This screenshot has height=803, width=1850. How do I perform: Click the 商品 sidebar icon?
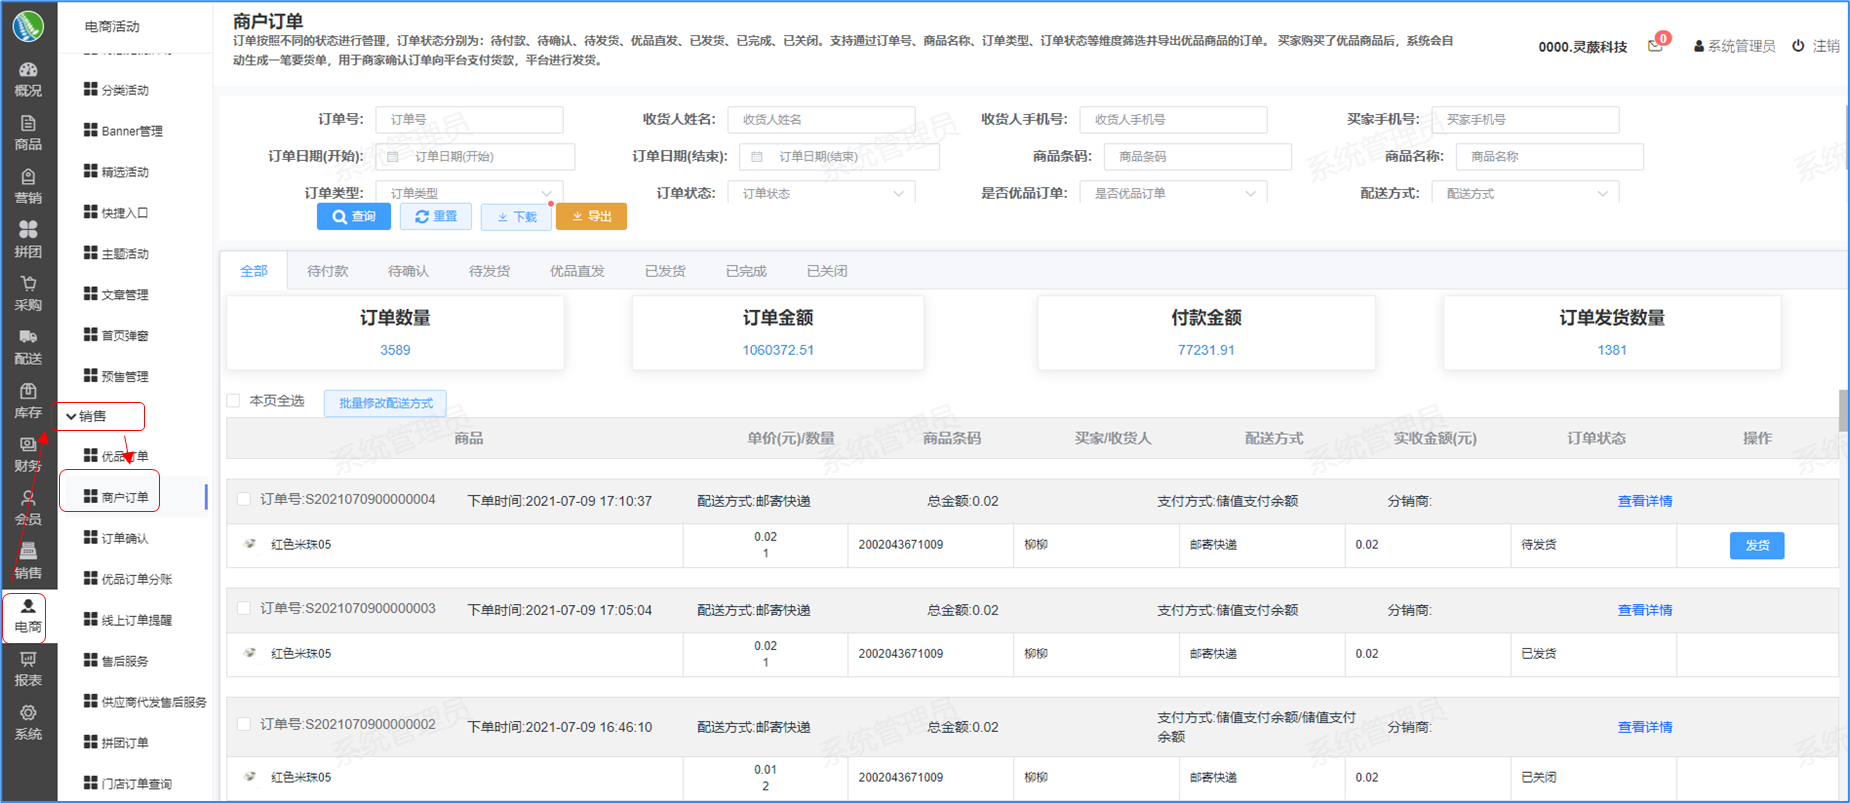[28, 125]
